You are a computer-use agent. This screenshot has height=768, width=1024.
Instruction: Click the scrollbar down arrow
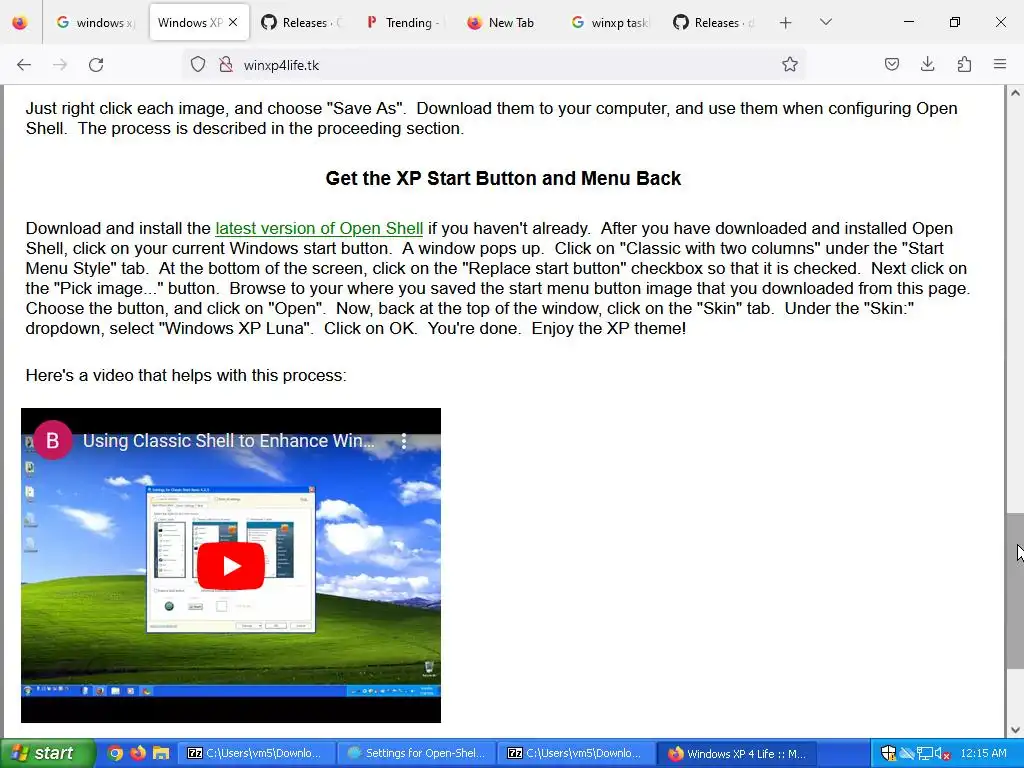click(x=1015, y=730)
